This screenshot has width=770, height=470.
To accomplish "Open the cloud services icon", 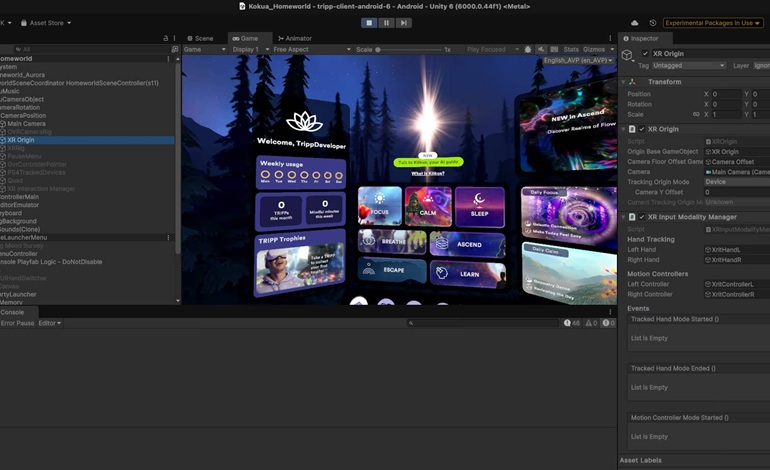I will (634, 22).
